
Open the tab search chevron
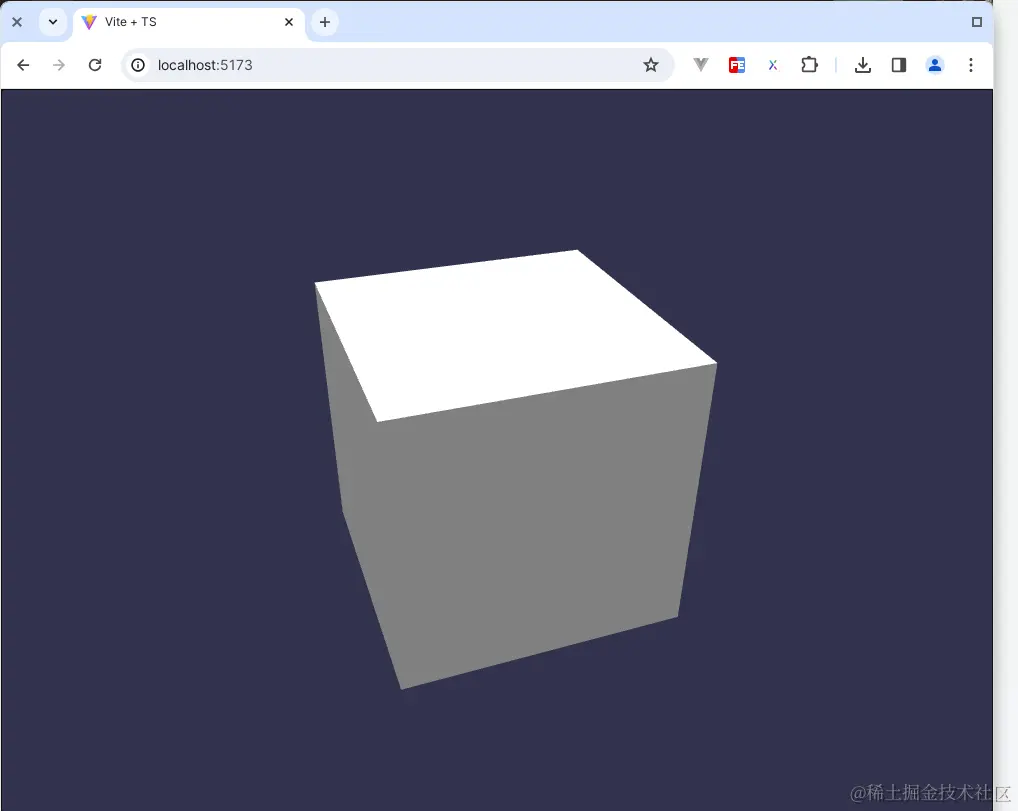pos(53,21)
